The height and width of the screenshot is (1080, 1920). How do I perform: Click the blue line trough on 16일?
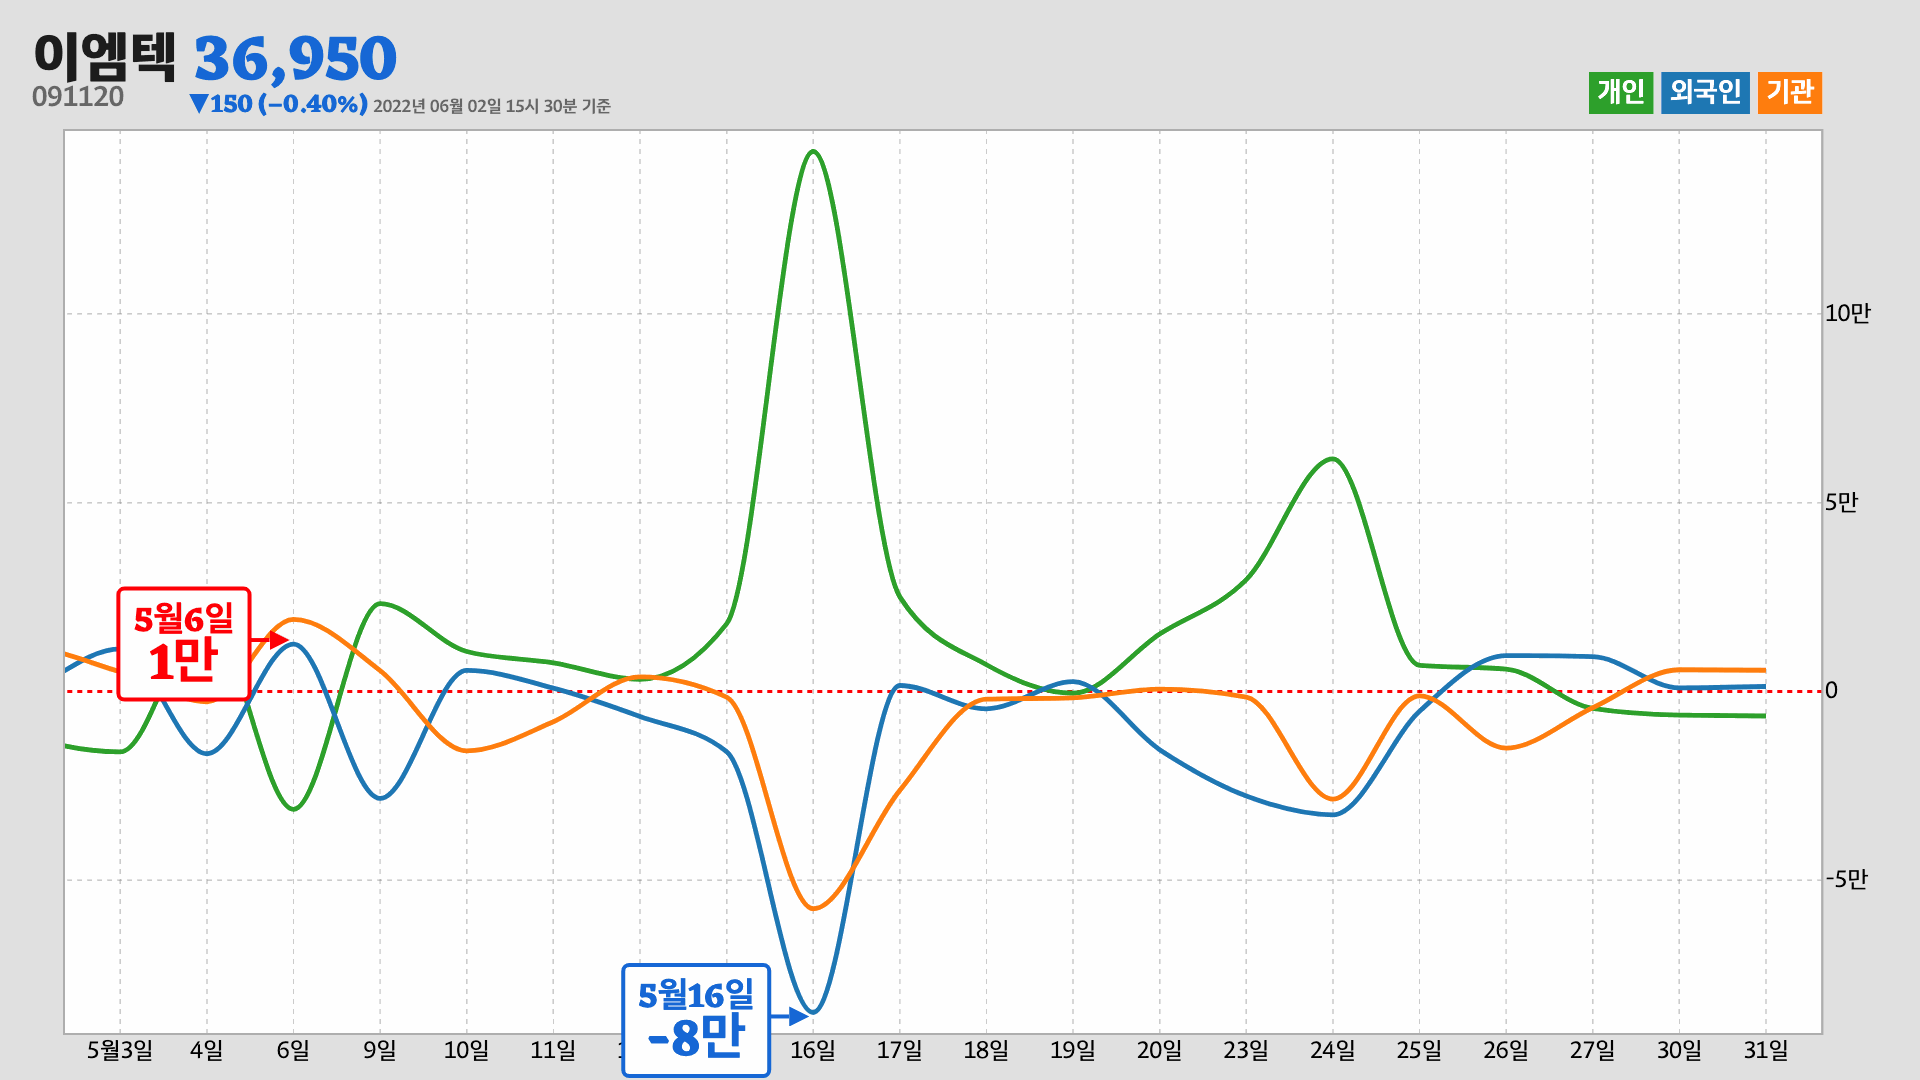pos(813,1012)
